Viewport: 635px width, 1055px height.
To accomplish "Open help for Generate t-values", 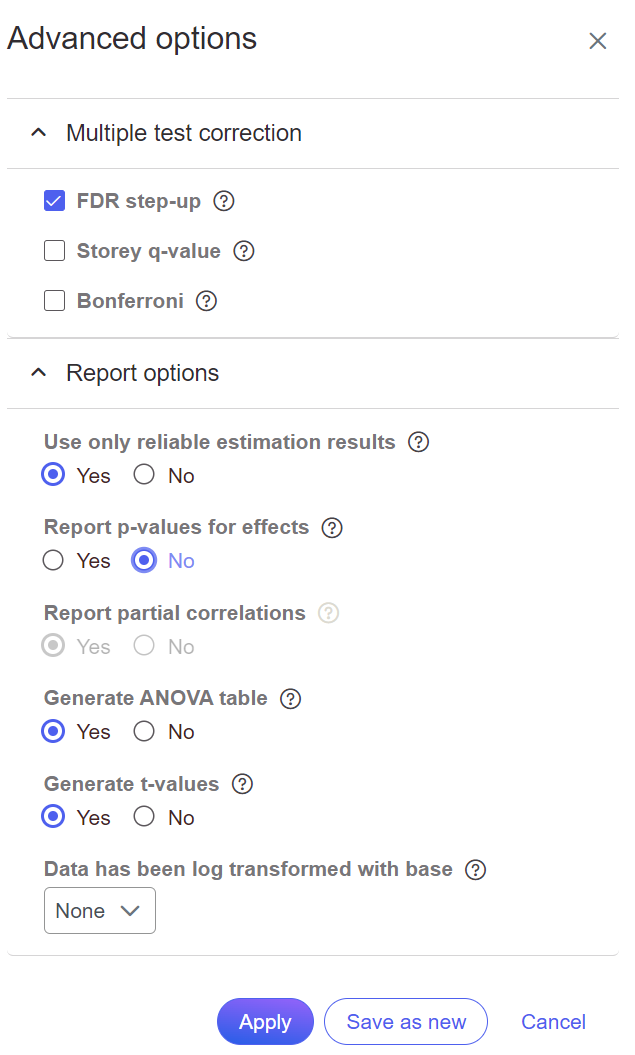I will click(x=242, y=784).
